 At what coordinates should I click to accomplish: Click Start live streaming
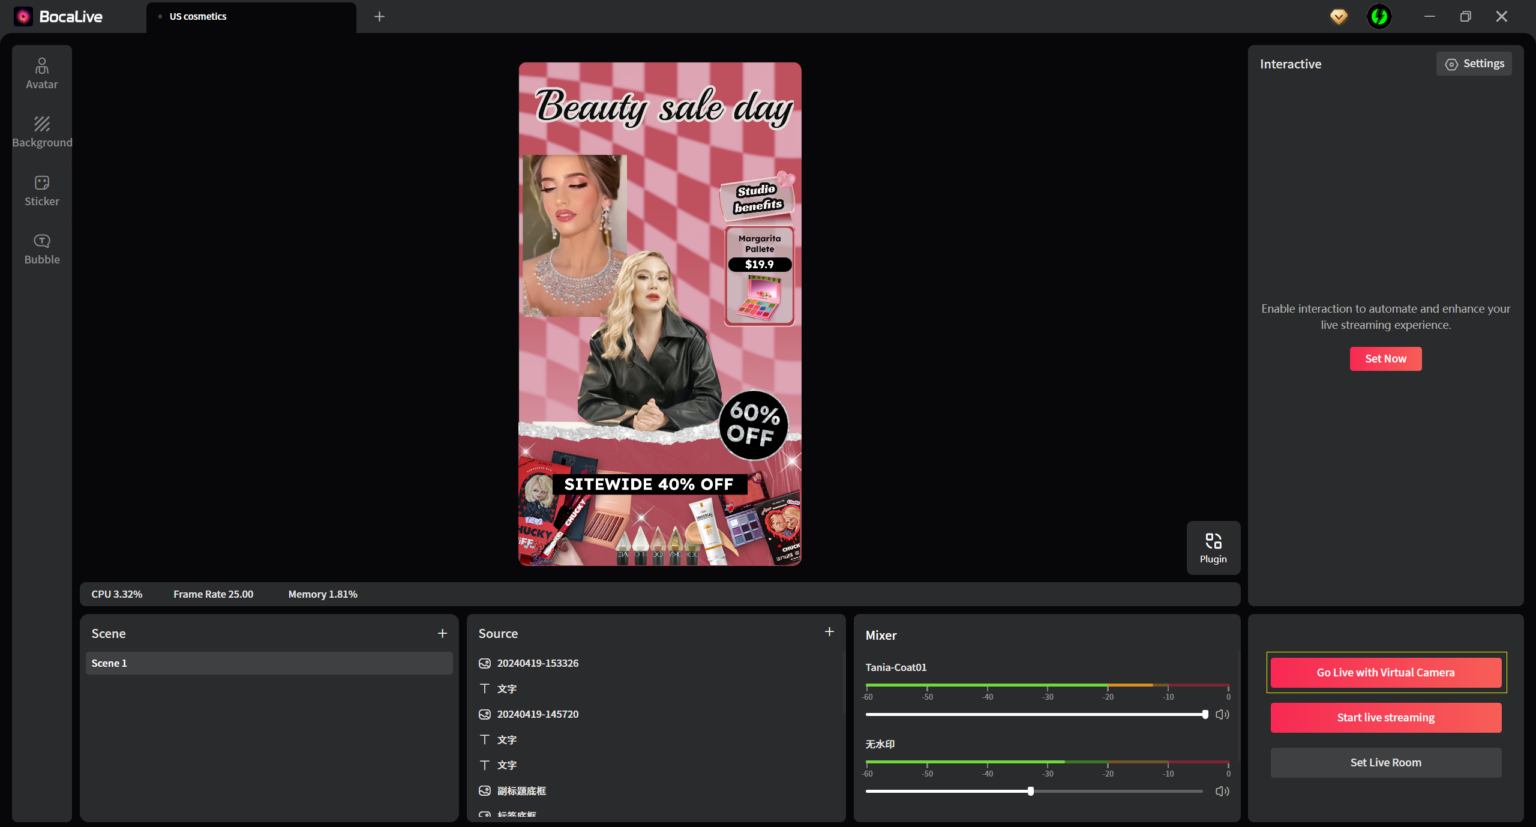click(x=1385, y=717)
